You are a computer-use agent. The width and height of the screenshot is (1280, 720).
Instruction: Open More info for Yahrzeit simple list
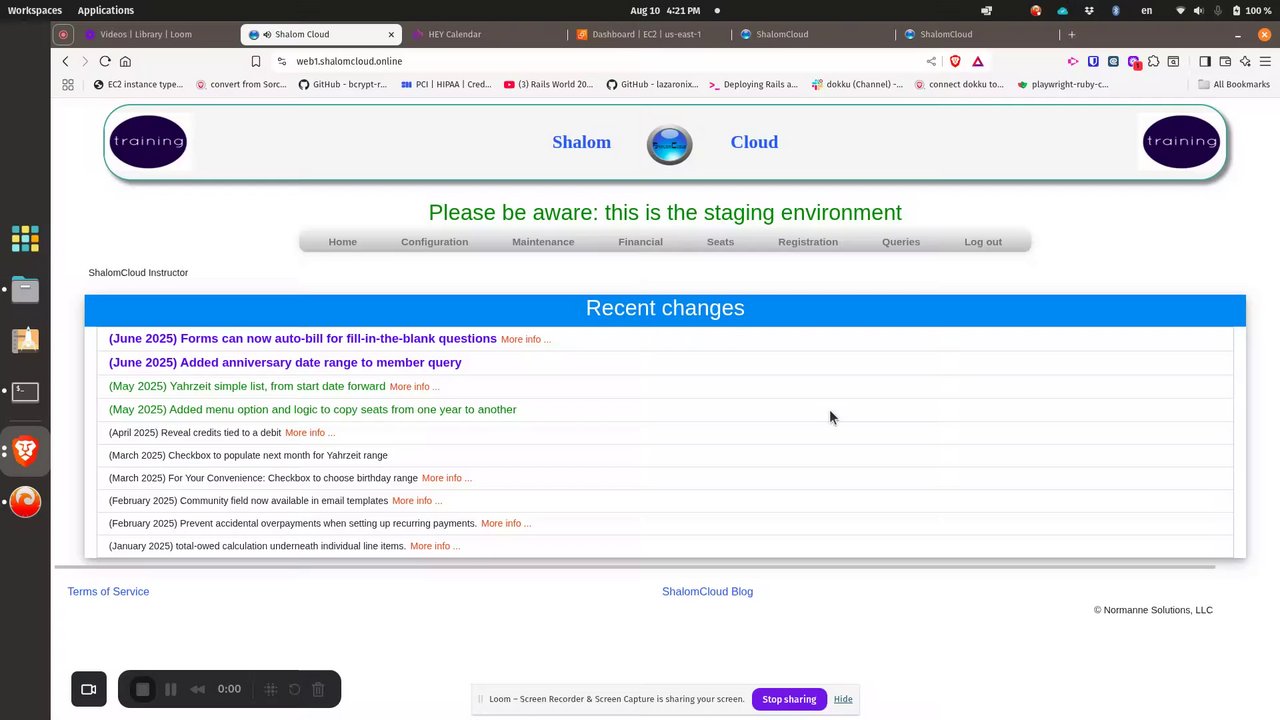click(415, 387)
